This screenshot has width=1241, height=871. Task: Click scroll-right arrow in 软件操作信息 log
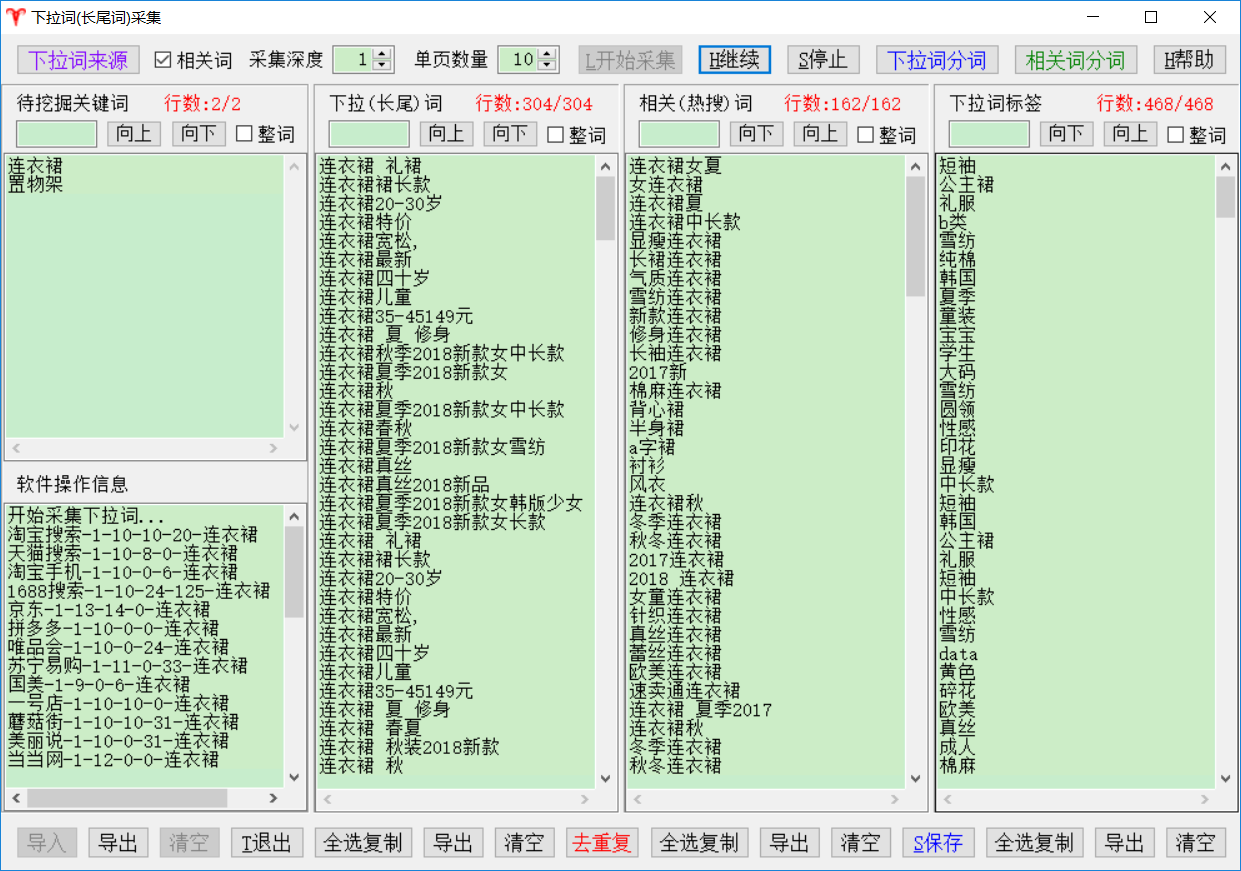pos(273,798)
